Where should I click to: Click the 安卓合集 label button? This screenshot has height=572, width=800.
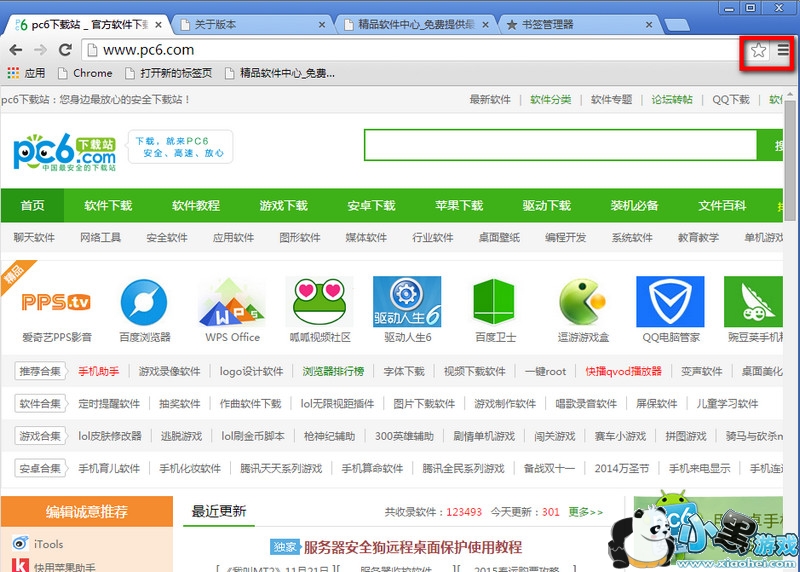(x=40, y=468)
